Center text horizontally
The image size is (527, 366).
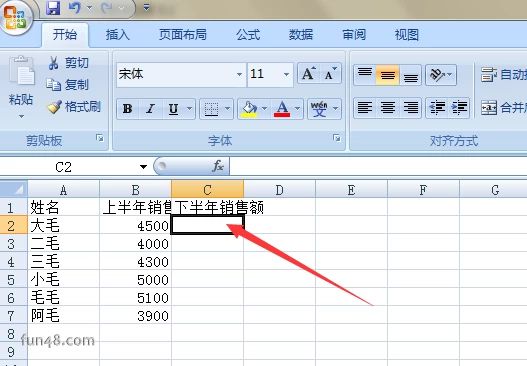pyautogui.click(x=388, y=108)
